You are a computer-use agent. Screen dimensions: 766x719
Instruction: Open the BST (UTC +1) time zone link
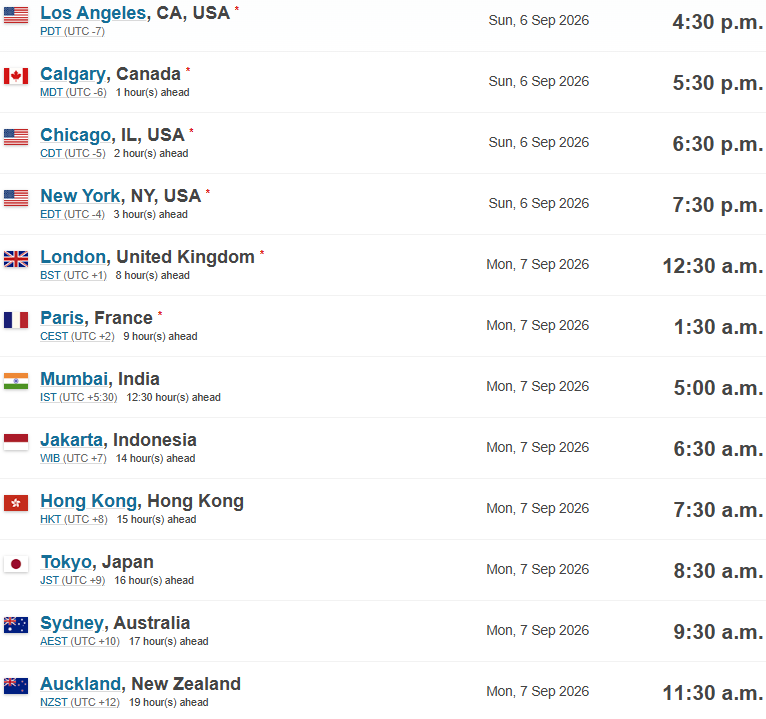pyautogui.click(x=73, y=275)
